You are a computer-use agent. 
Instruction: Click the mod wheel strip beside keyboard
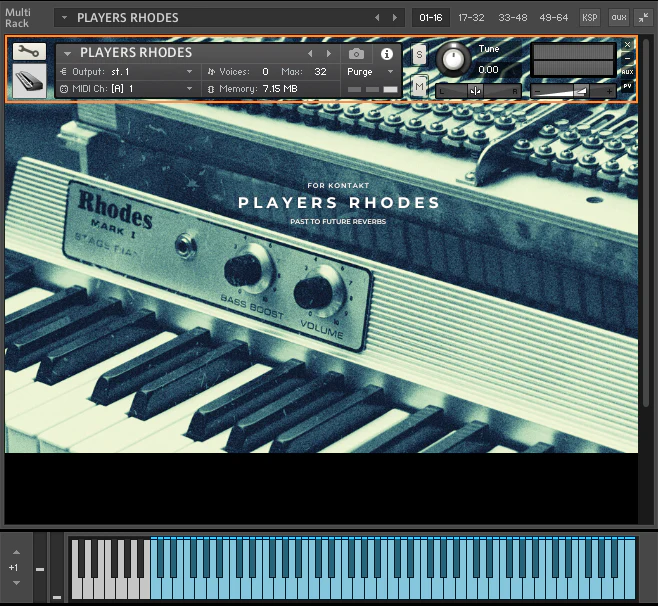tap(57, 567)
